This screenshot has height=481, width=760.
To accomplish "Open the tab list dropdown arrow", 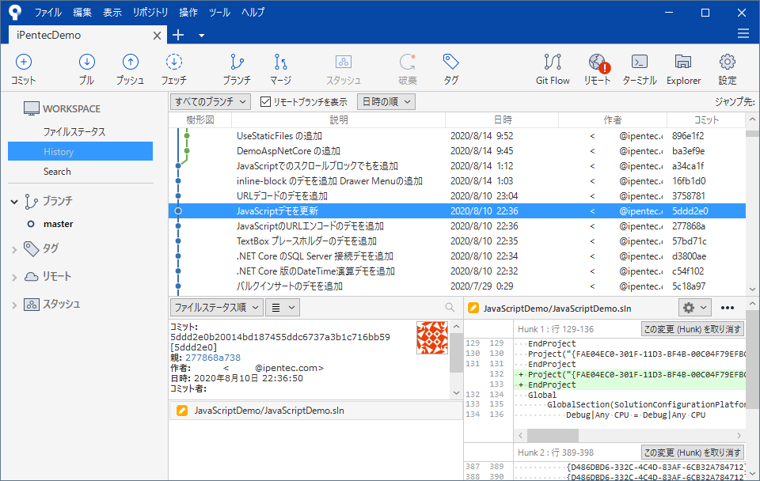I will [x=202, y=35].
